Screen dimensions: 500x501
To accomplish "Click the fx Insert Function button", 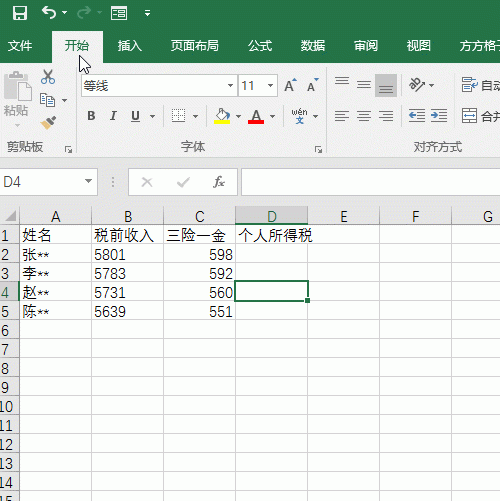I will [219, 182].
